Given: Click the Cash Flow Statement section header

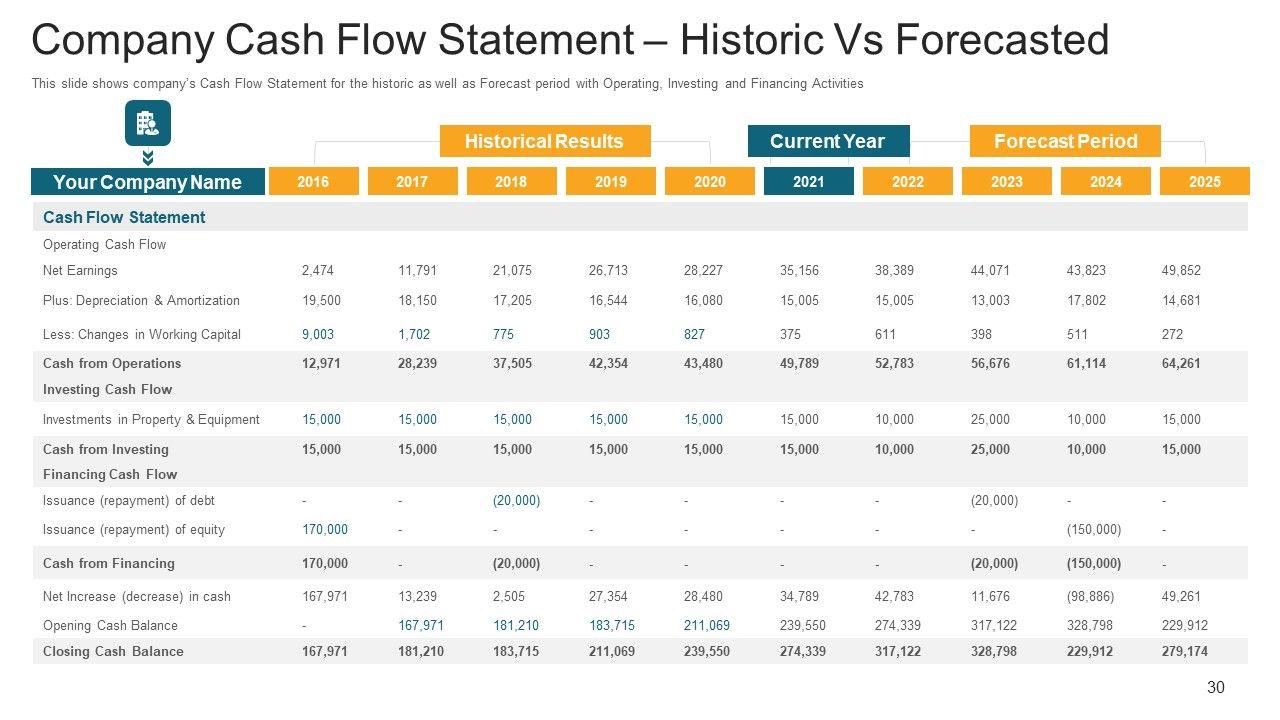Looking at the screenshot, I should coord(124,217).
